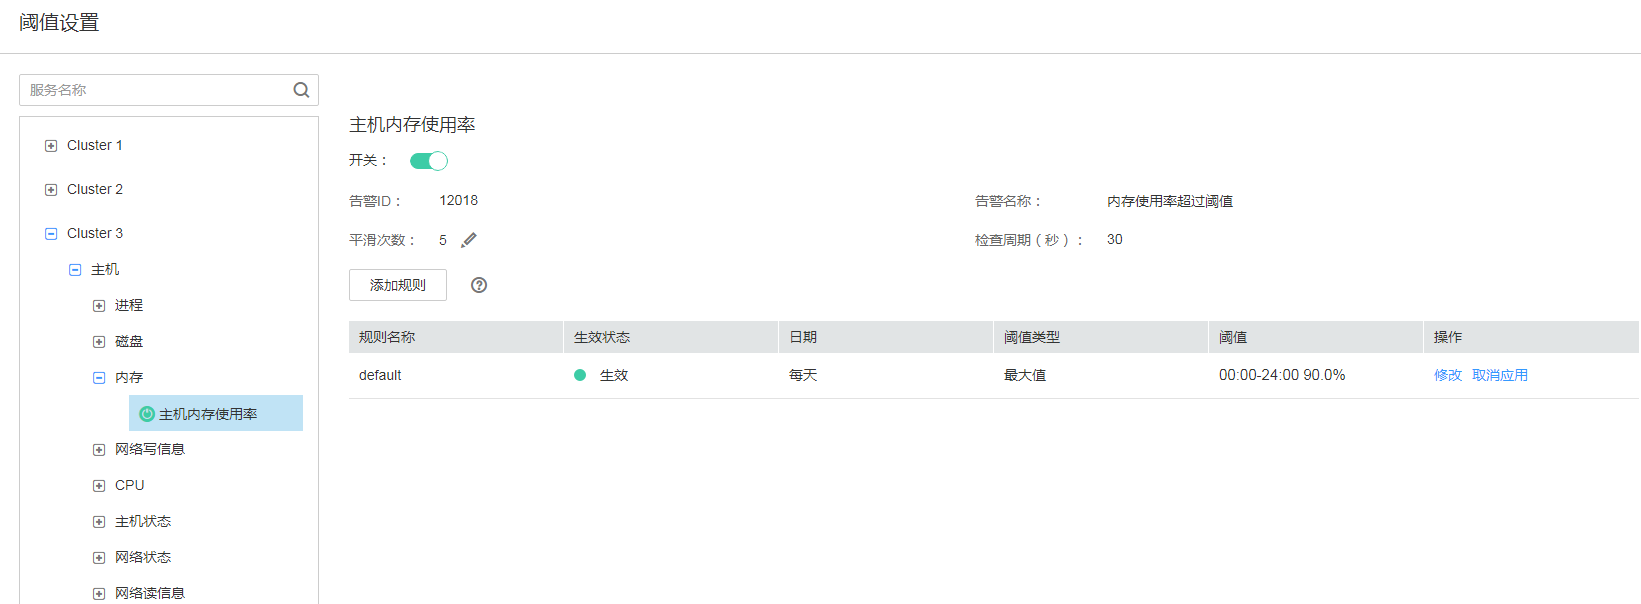Expand the 磁盘 tree node
The width and height of the screenshot is (1641, 604).
coord(99,342)
